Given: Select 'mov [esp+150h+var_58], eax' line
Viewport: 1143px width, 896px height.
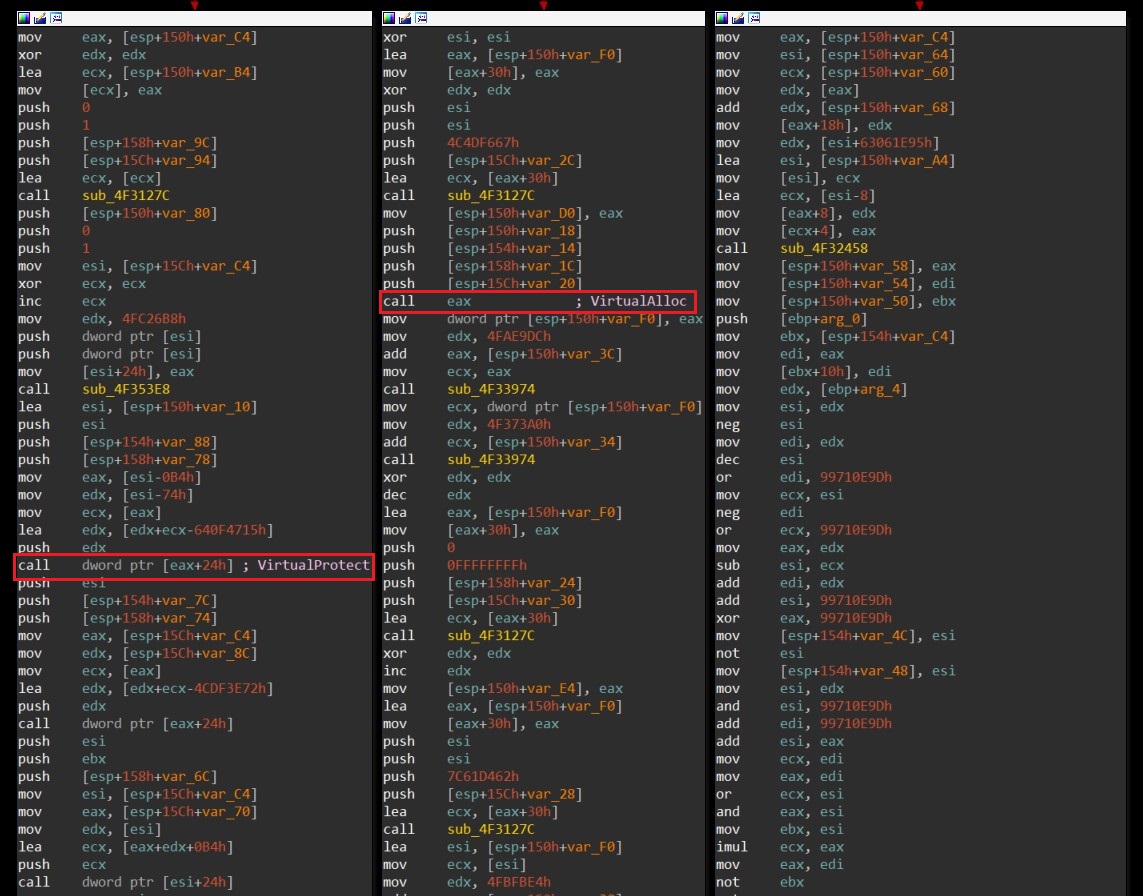Looking at the screenshot, I should [836, 265].
